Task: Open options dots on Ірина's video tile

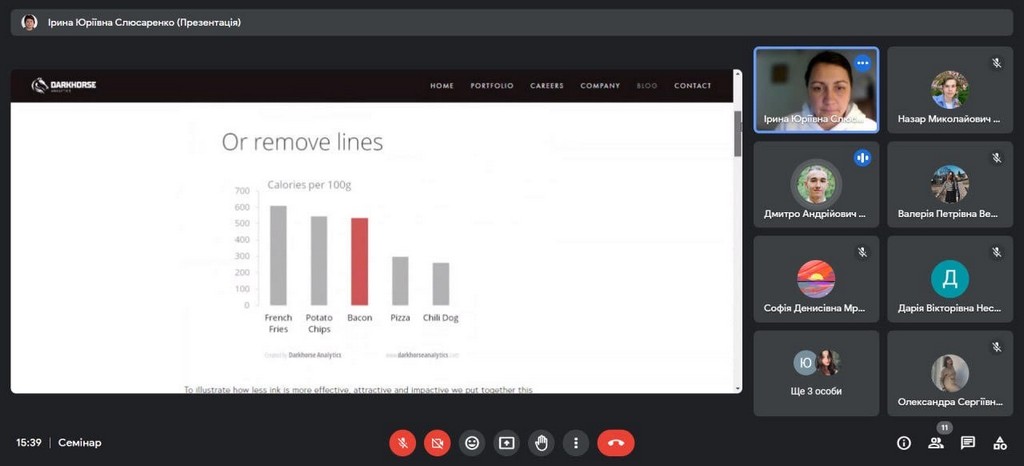Action: coord(862,63)
